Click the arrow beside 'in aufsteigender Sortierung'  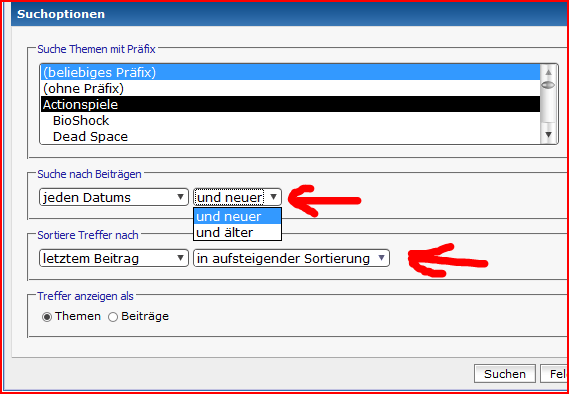pos(381,258)
